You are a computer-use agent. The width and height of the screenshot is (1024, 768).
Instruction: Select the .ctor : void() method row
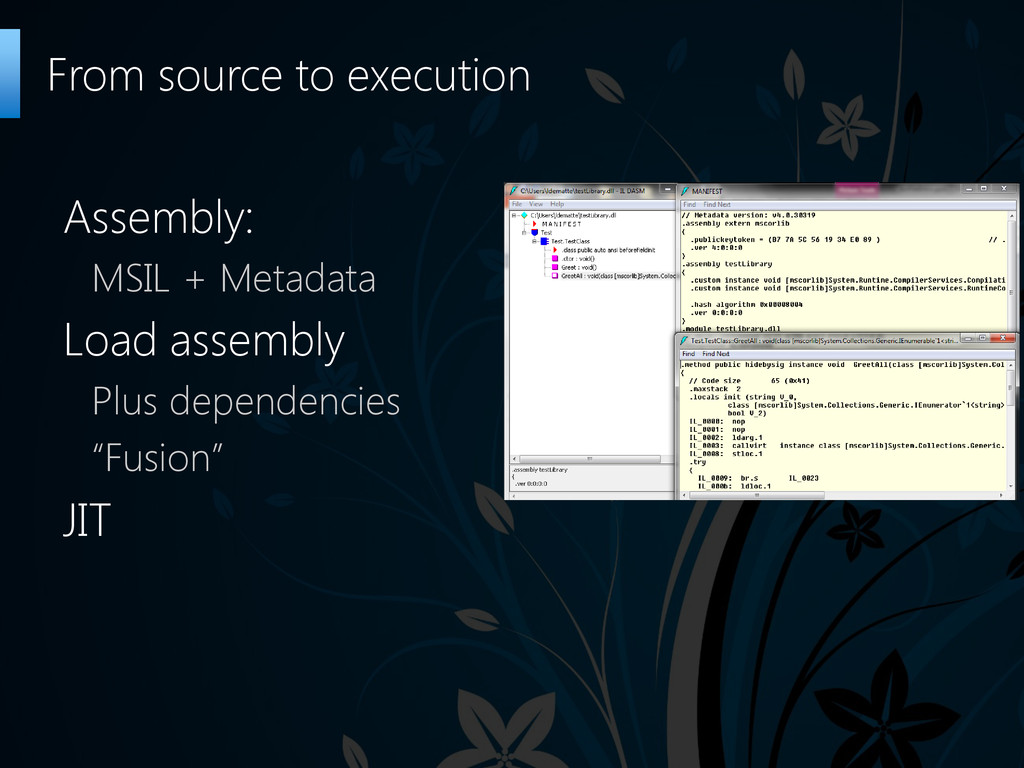click(x=578, y=259)
